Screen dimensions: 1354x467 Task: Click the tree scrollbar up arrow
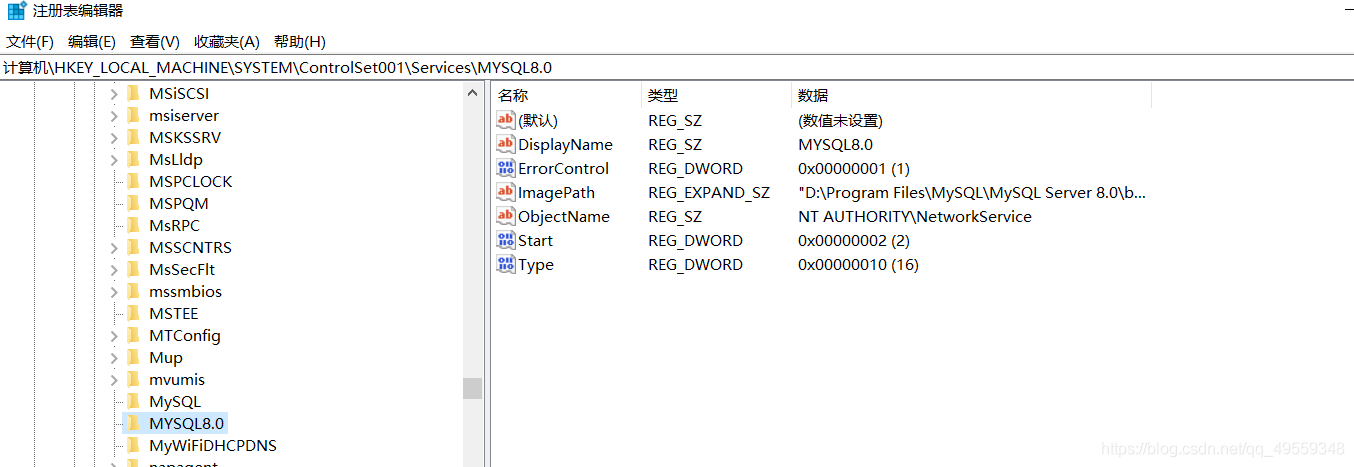[473, 94]
